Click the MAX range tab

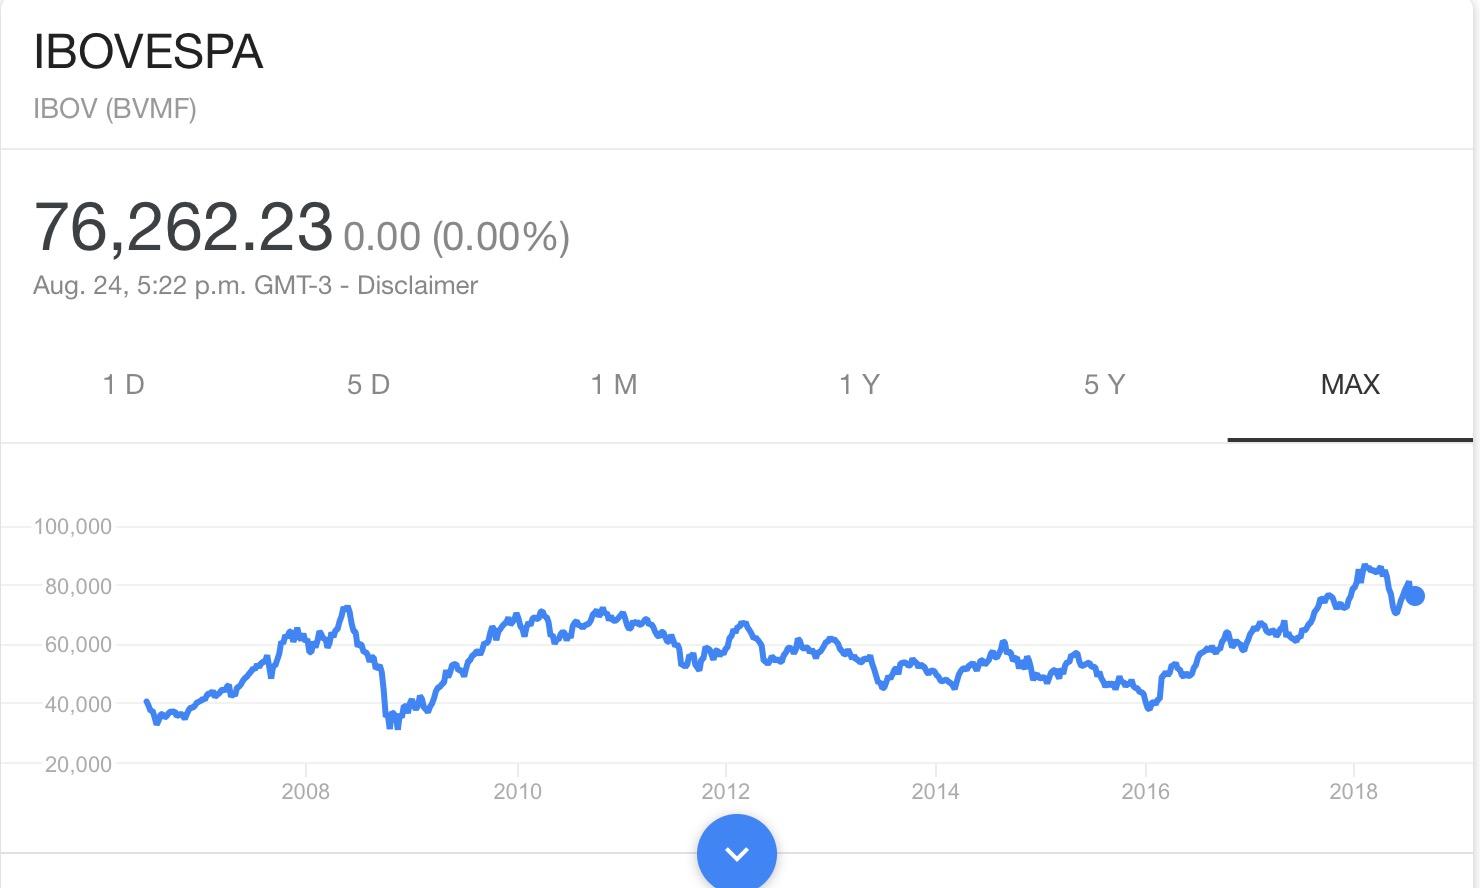(1350, 385)
